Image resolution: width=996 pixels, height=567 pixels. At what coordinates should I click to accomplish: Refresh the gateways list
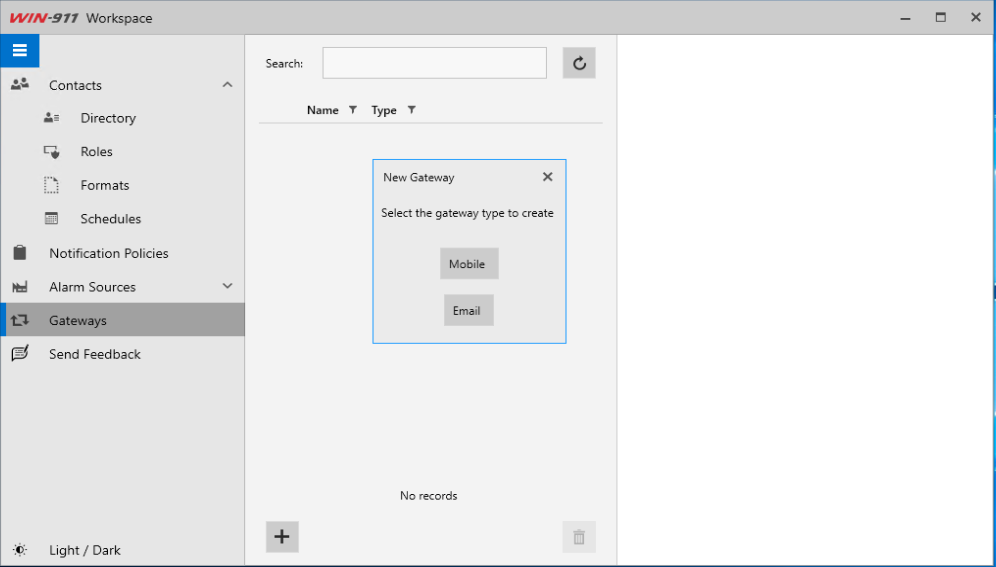point(579,63)
